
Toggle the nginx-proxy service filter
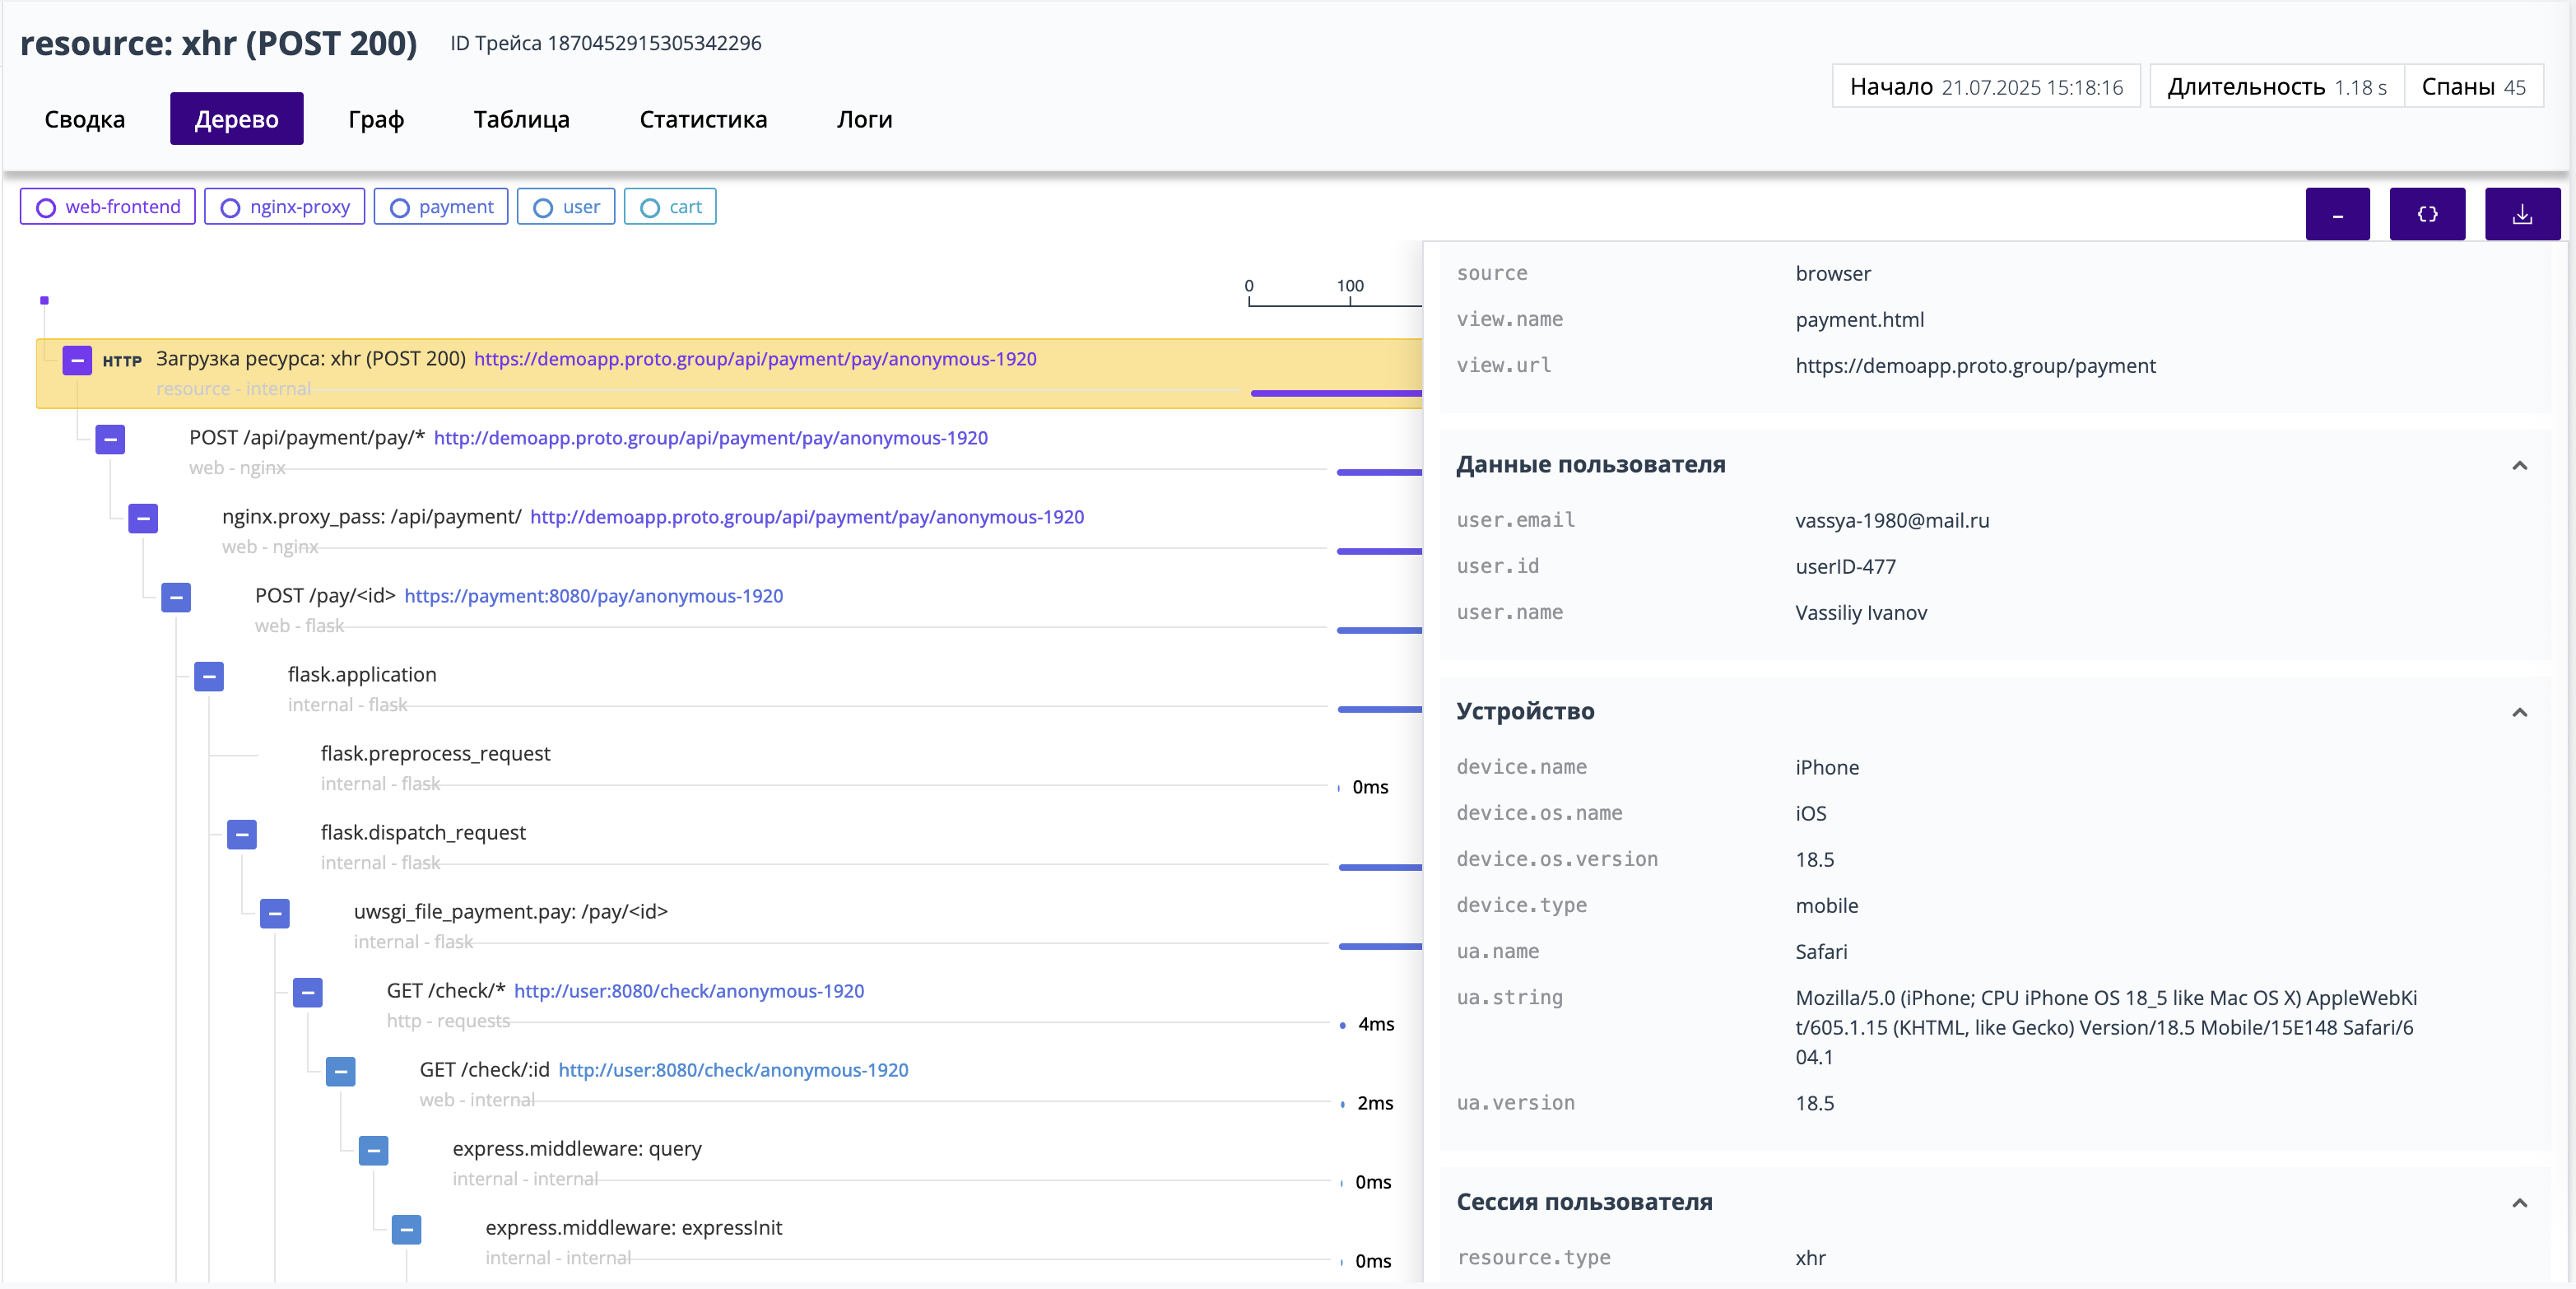point(285,207)
